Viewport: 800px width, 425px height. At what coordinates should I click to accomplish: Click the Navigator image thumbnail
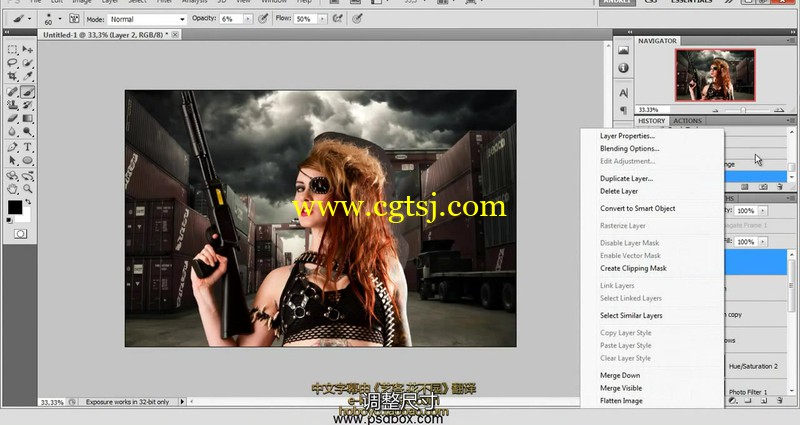715,75
